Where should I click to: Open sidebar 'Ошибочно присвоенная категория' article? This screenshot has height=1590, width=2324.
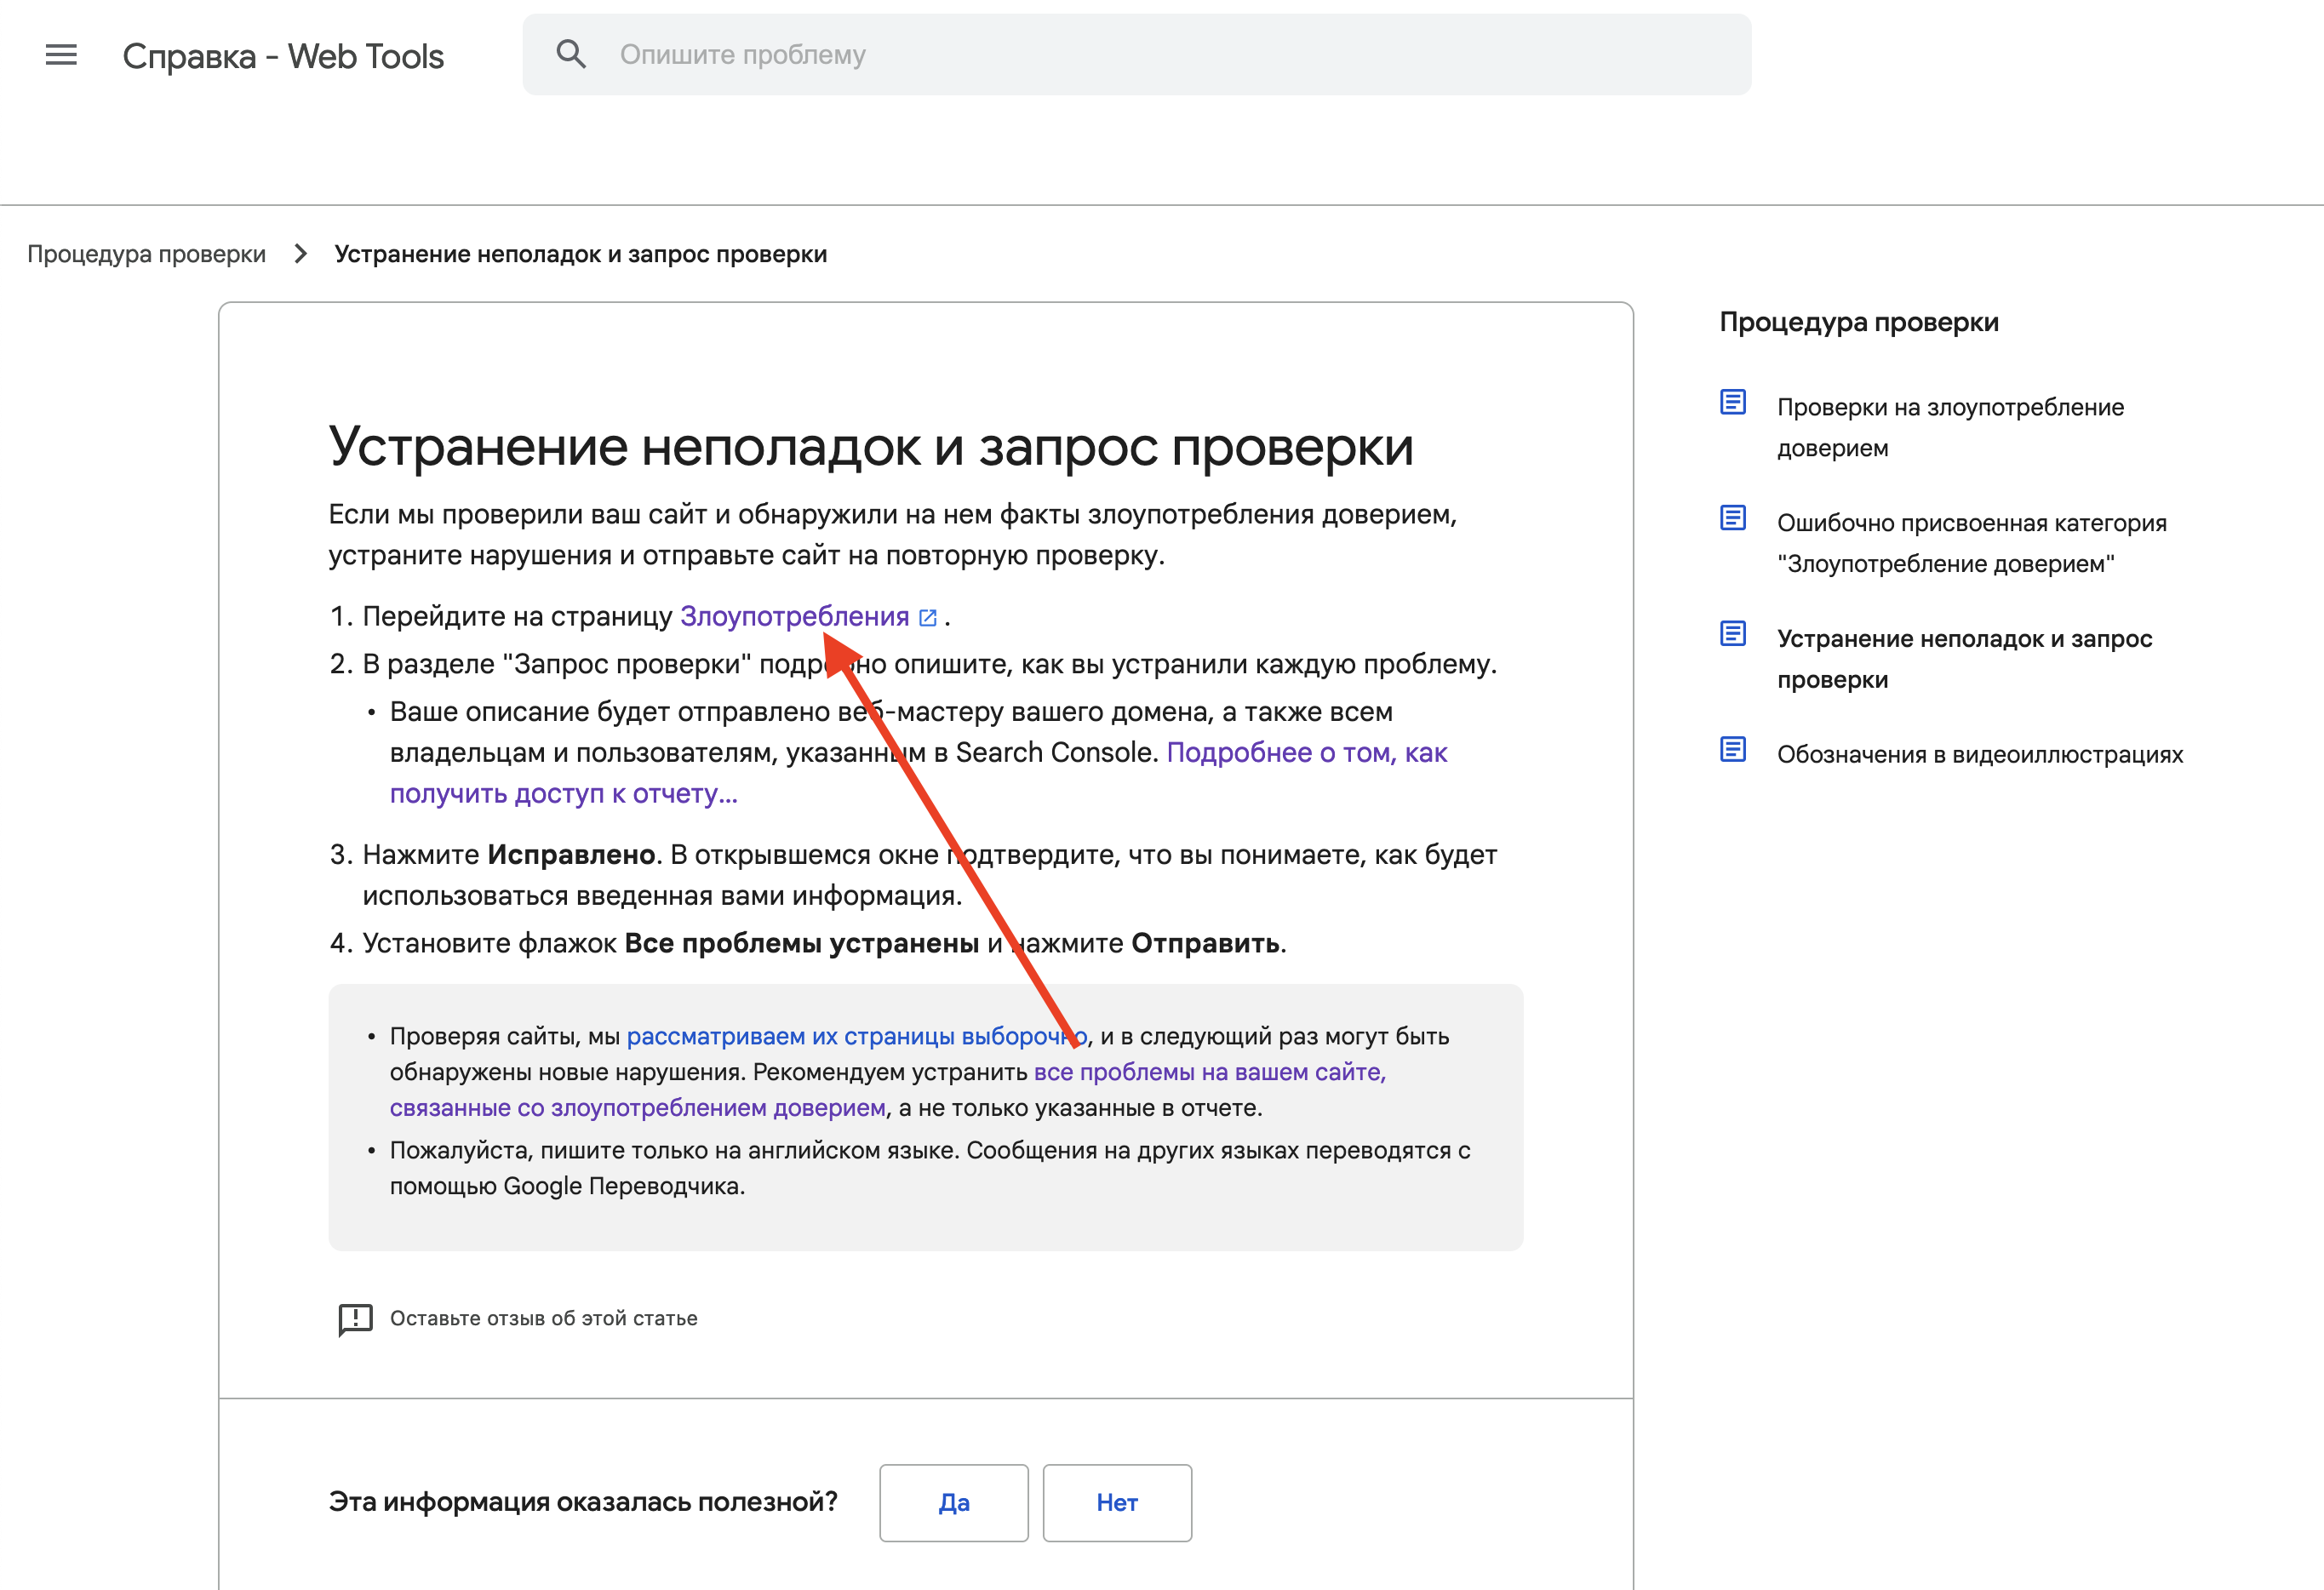pos(1972,543)
